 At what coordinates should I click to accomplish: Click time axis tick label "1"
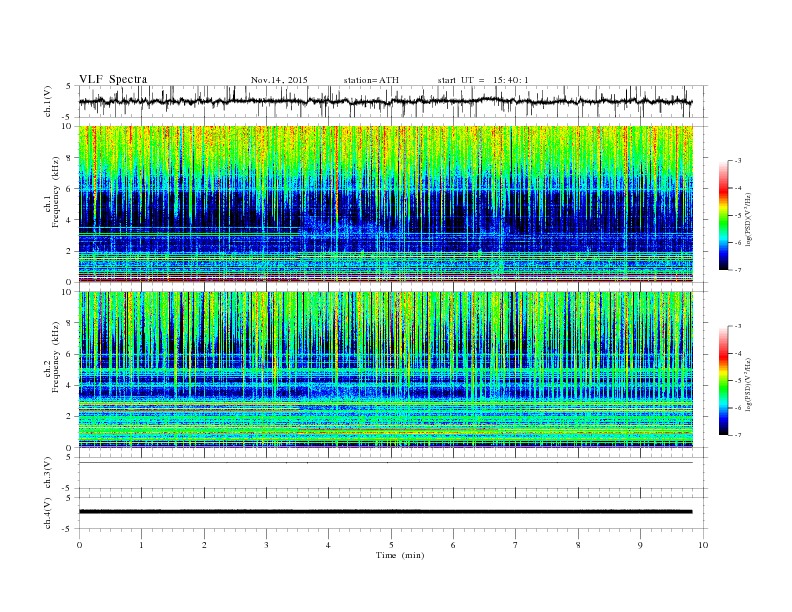142,545
